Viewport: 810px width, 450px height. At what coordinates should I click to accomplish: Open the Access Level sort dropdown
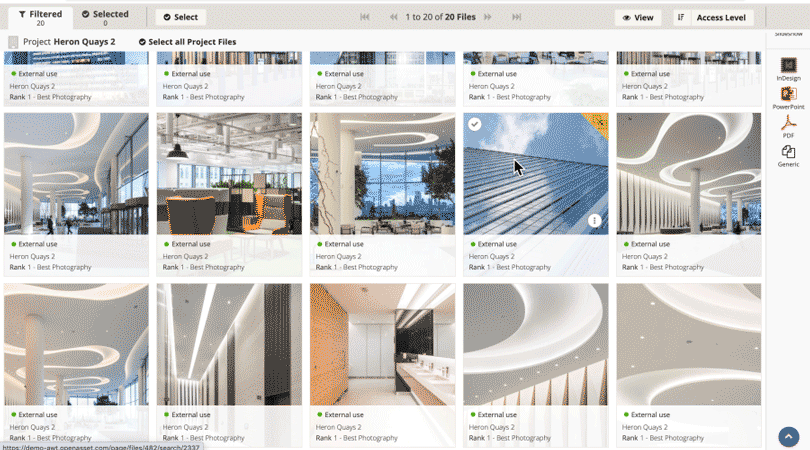click(x=721, y=18)
